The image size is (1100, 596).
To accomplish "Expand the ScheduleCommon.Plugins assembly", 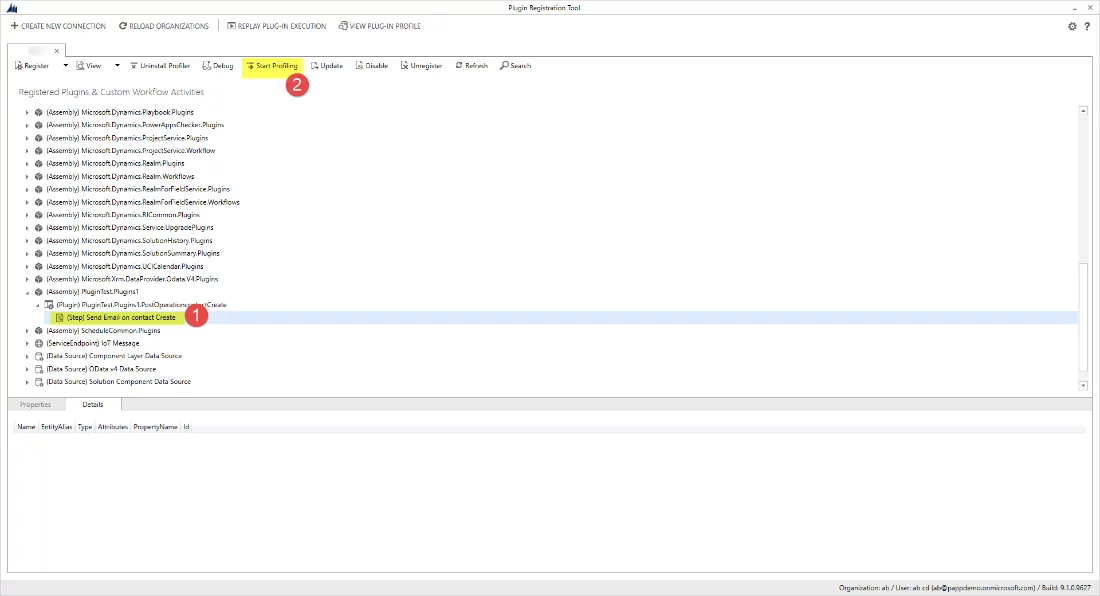I will pyautogui.click(x=27, y=331).
